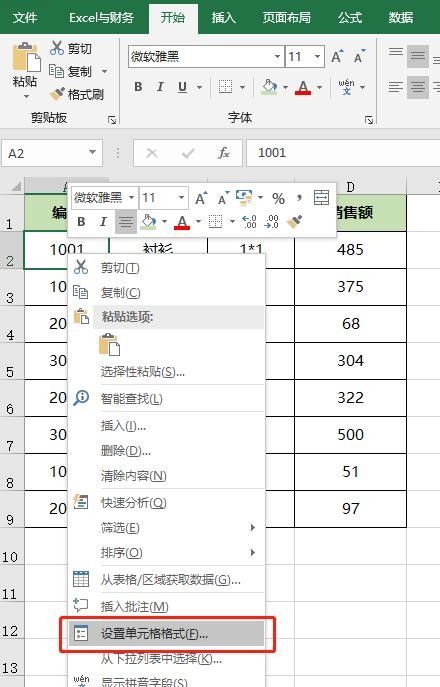Choose 快速分析(Q) from the context menu
Screen dimensions: 440x687
167,503
